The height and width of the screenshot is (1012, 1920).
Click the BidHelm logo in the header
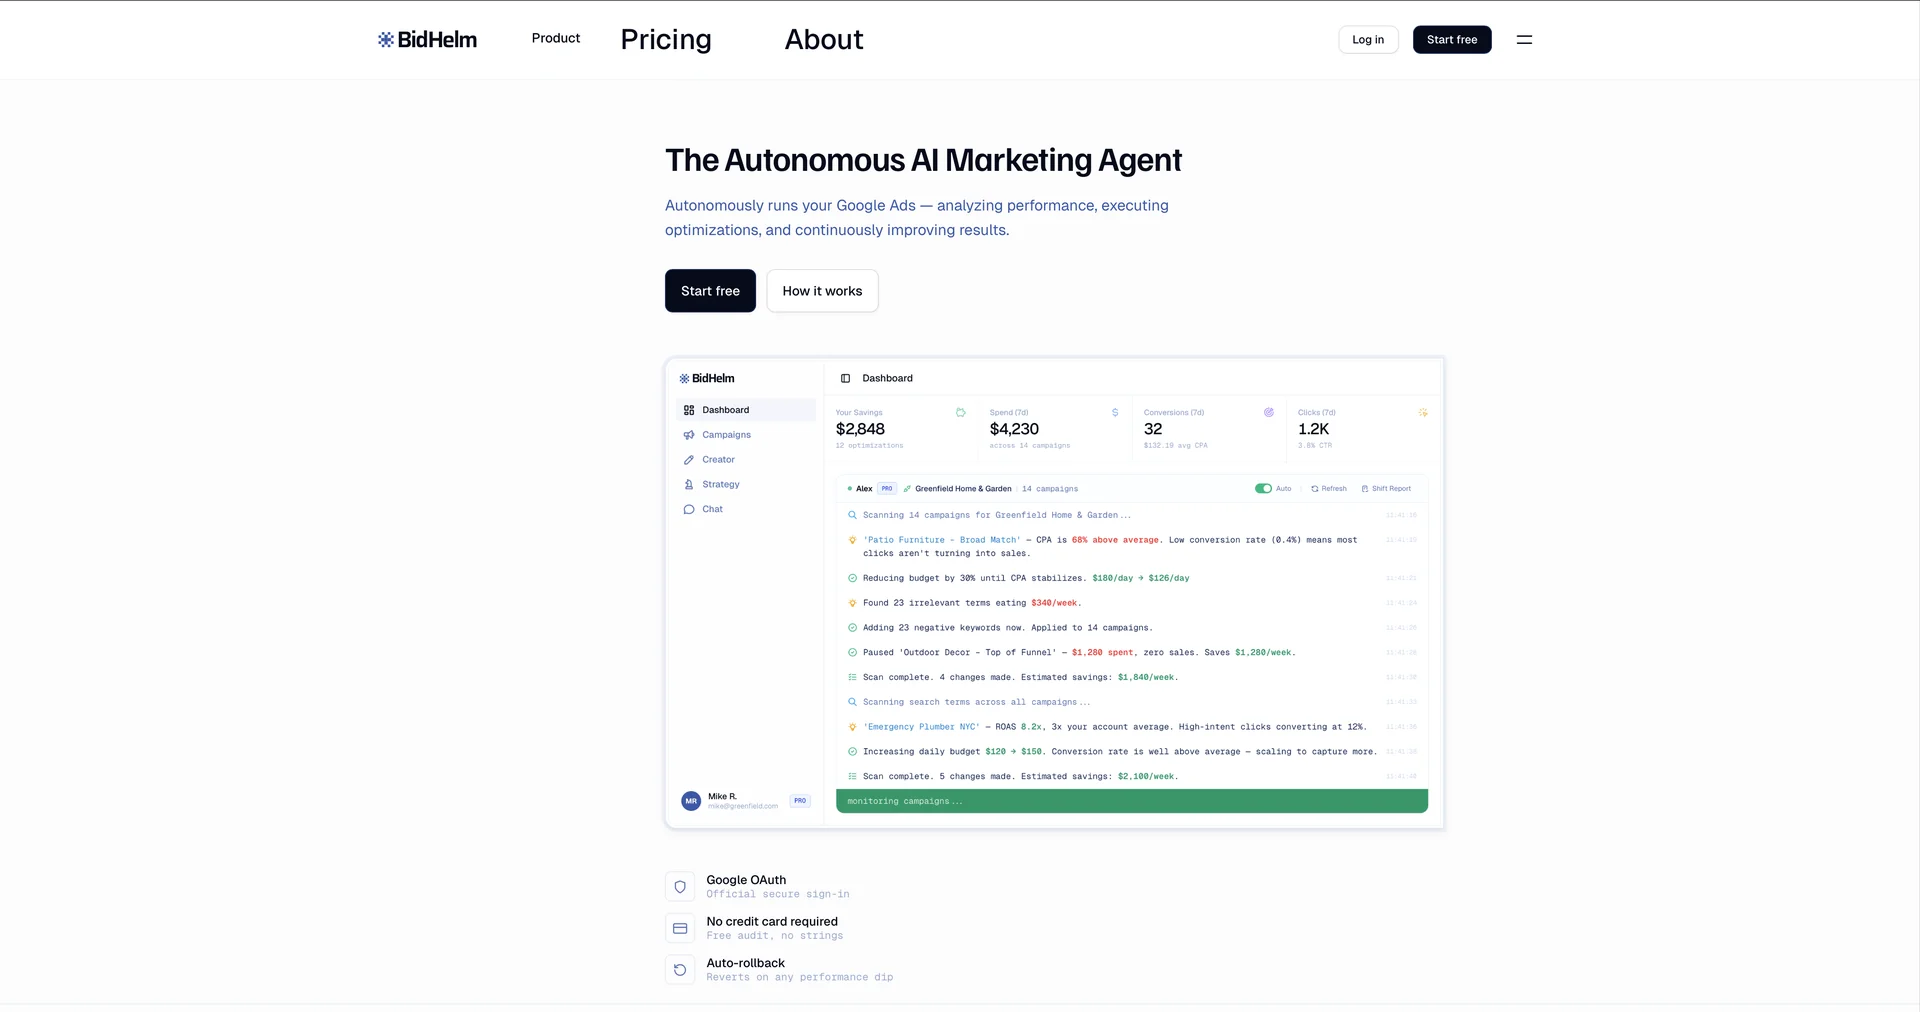pyautogui.click(x=427, y=40)
